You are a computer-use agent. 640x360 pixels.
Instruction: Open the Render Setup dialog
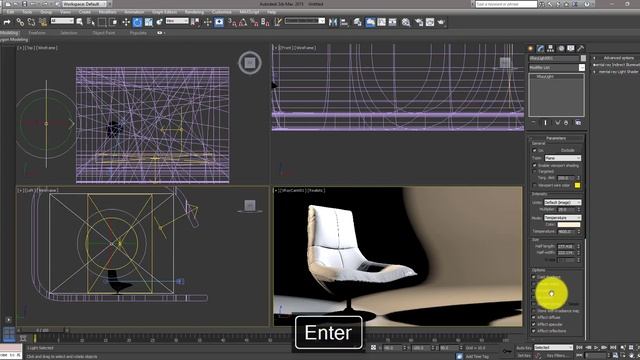click(419, 22)
